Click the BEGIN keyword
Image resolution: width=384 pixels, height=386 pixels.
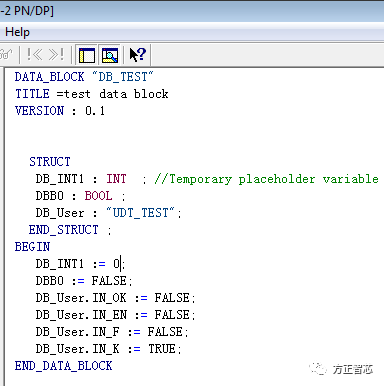pyautogui.click(x=32, y=247)
